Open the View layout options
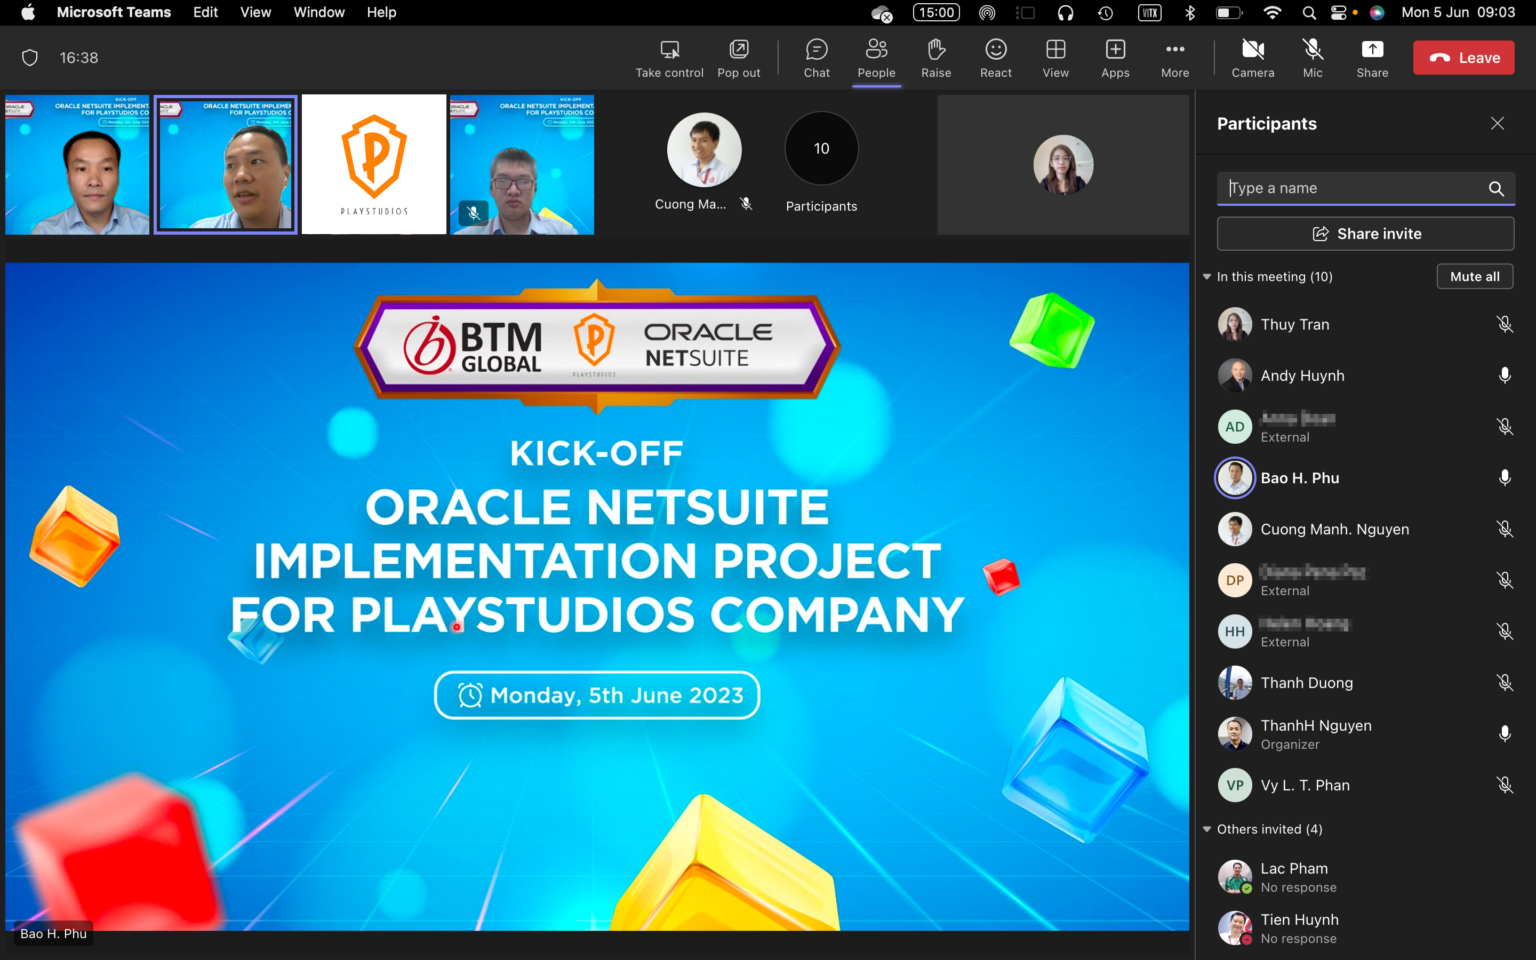Viewport: 1536px width, 960px height. (x=1056, y=59)
